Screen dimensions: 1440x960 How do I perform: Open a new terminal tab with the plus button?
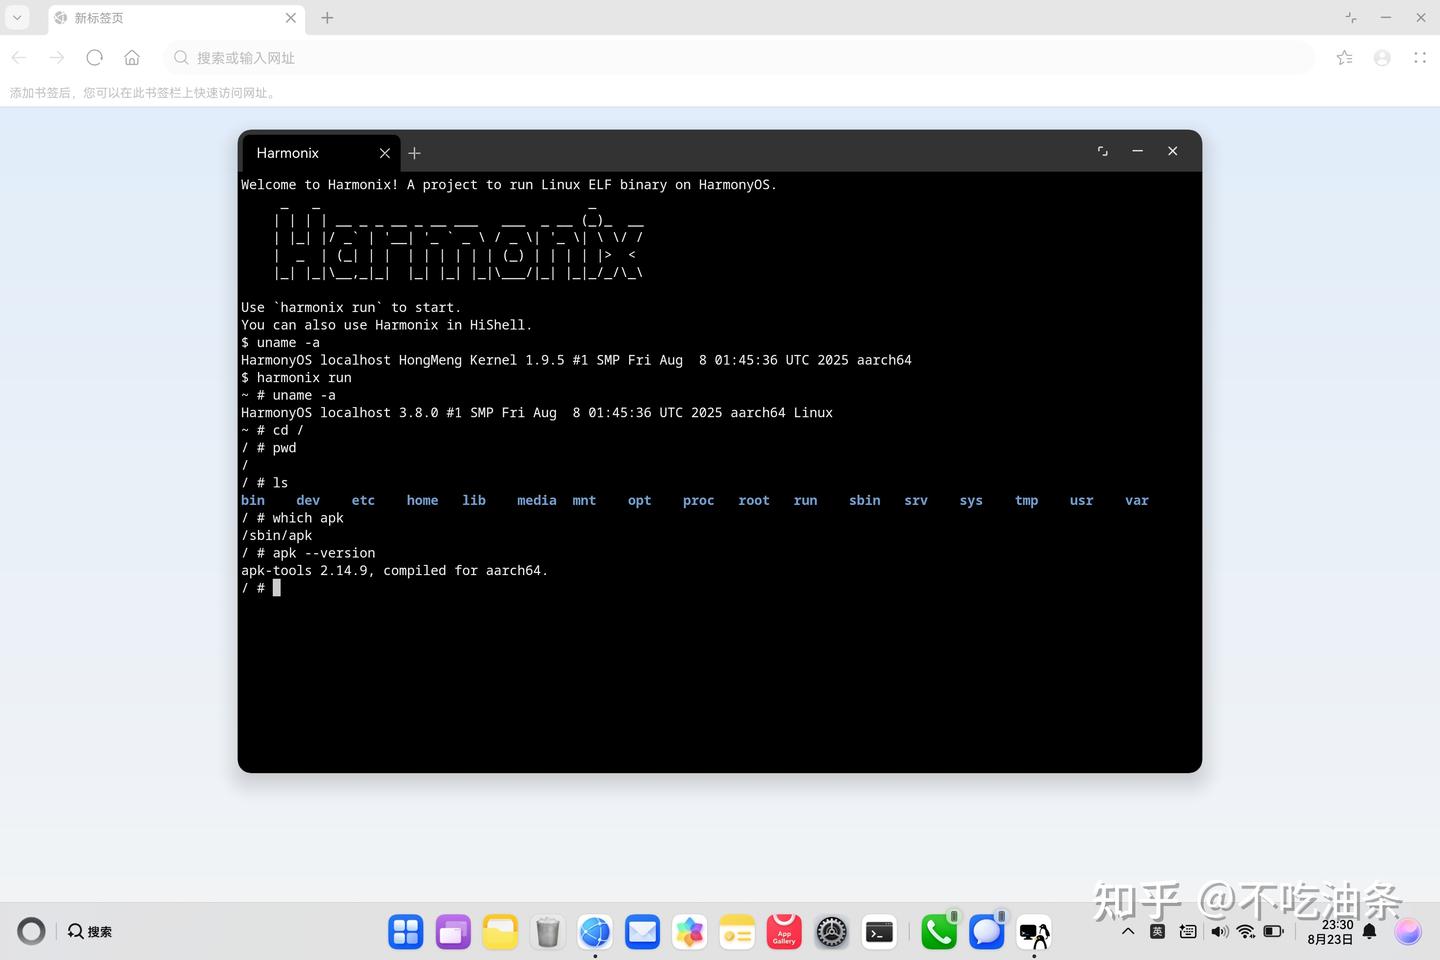[x=414, y=152]
